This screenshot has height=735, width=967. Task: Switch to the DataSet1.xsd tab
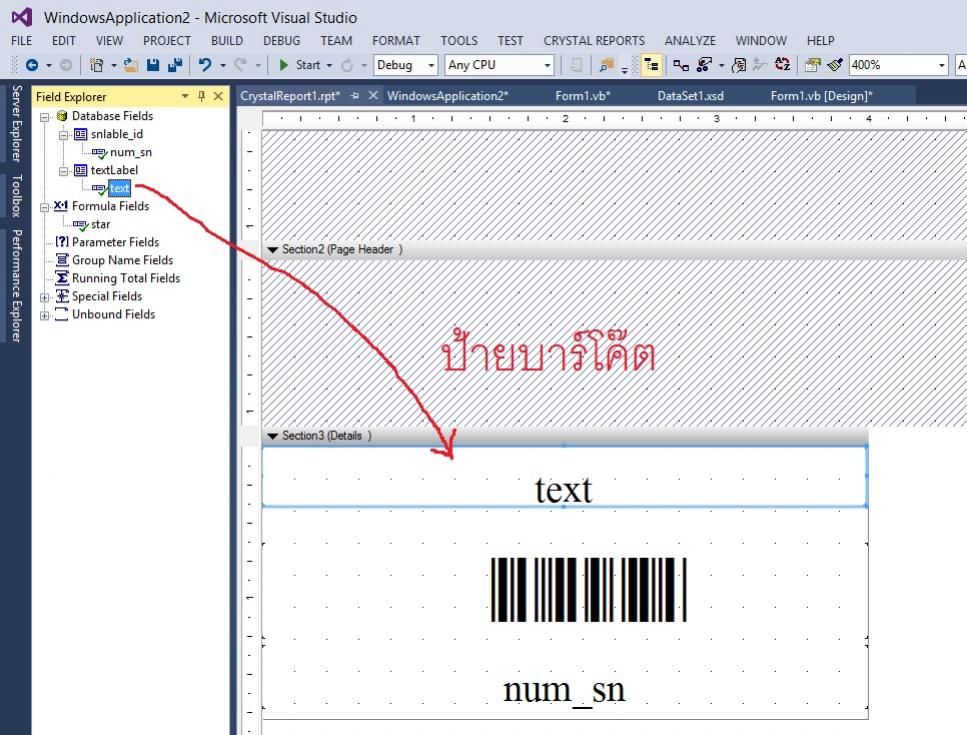(x=690, y=96)
